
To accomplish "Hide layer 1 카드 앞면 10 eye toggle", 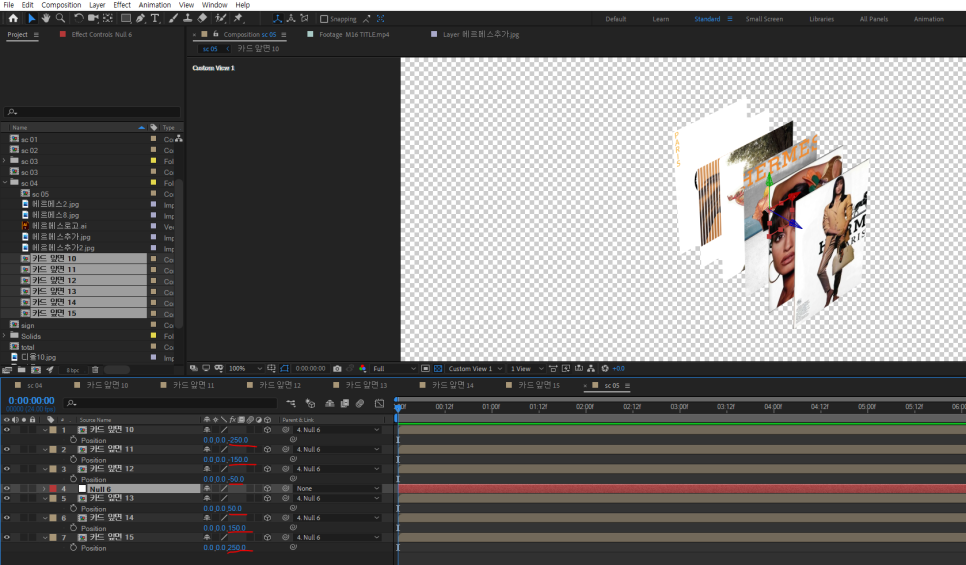I will pos(7,429).
